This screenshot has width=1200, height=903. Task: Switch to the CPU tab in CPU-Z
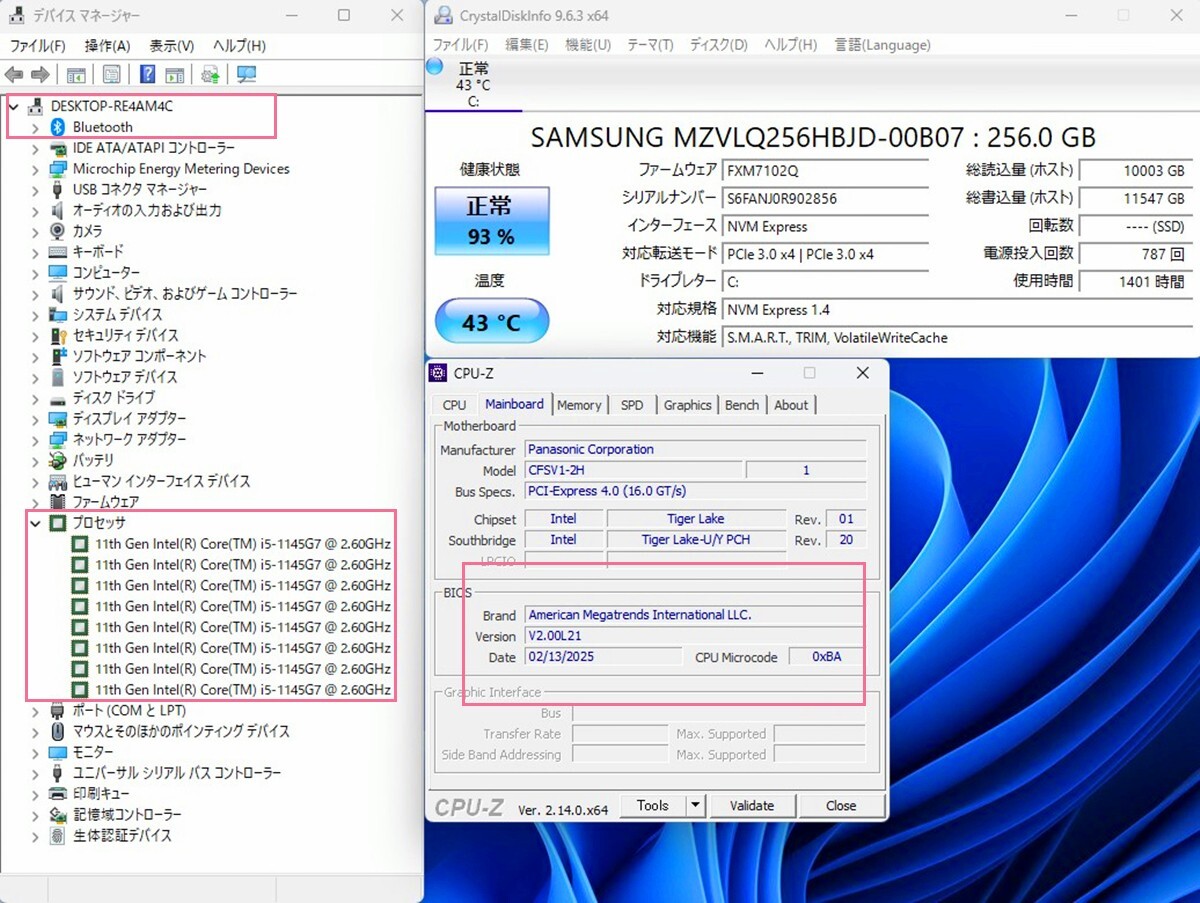pyautogui.click(x=454, y=405)
